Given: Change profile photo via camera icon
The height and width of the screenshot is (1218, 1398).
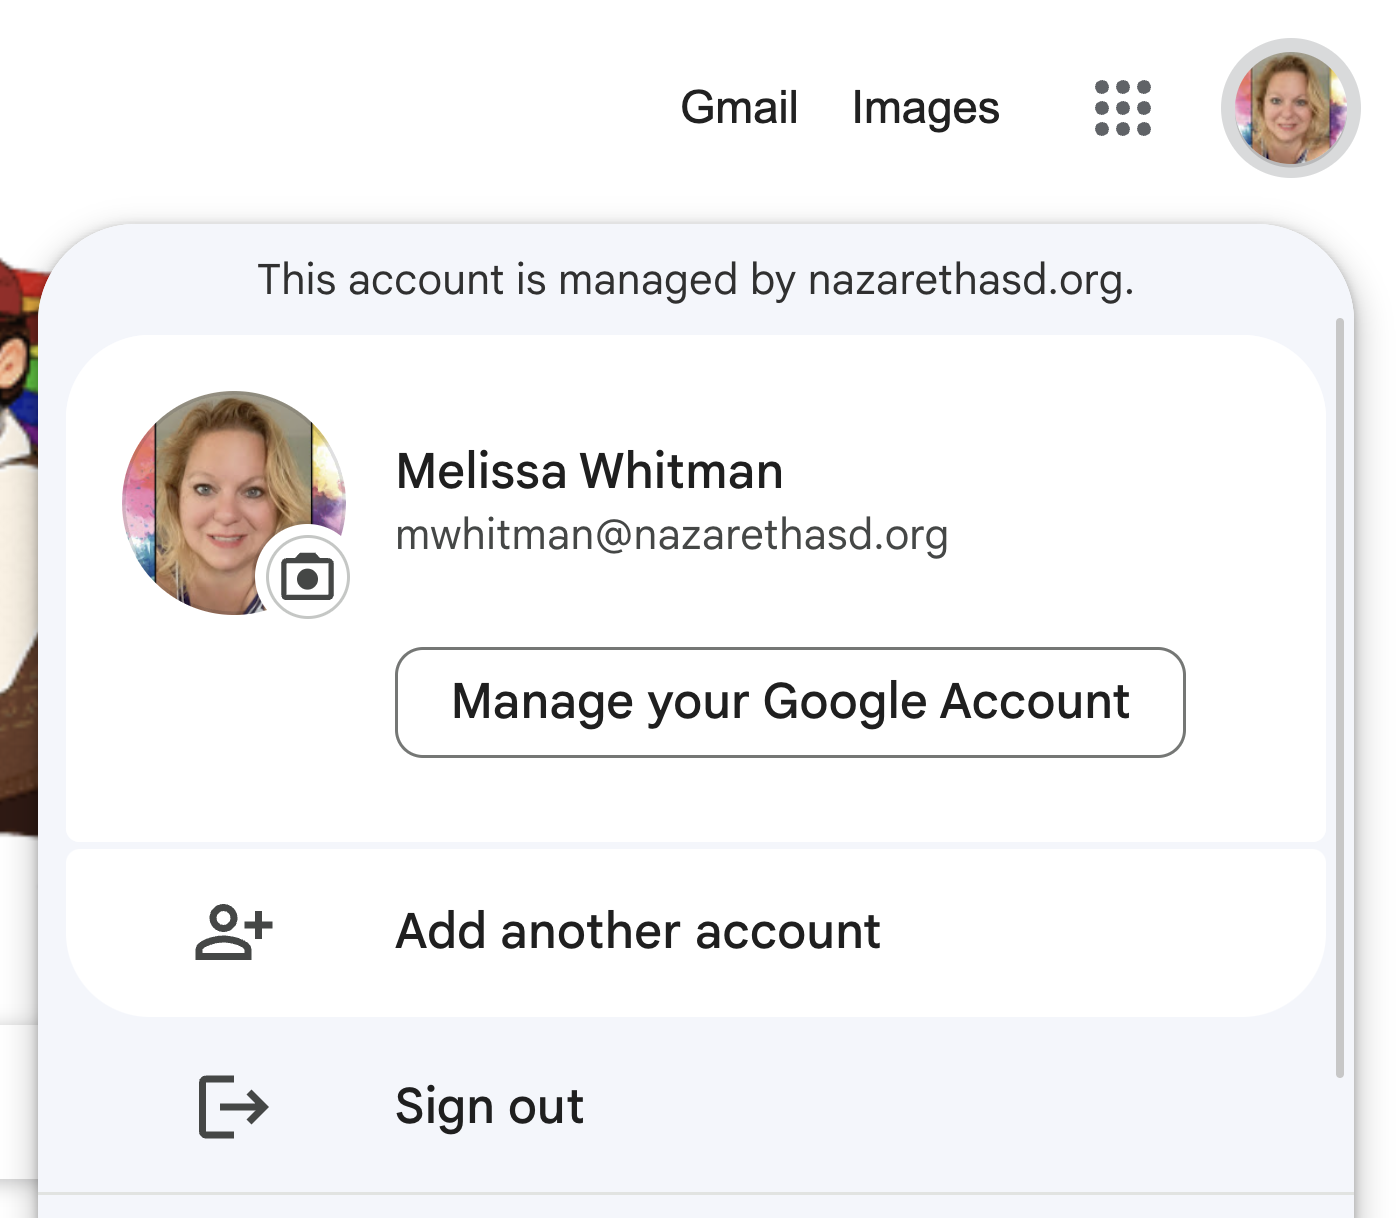Looking at the screenshot, I should [x=307, y=577].
